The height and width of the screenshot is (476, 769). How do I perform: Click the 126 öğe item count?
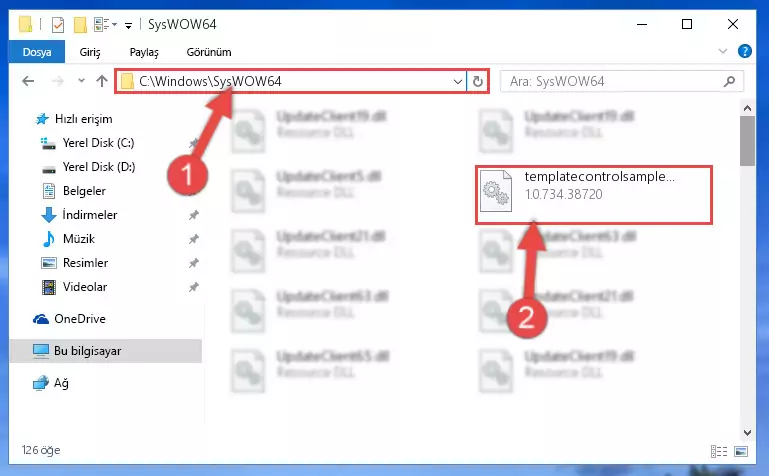pos(41,450)
